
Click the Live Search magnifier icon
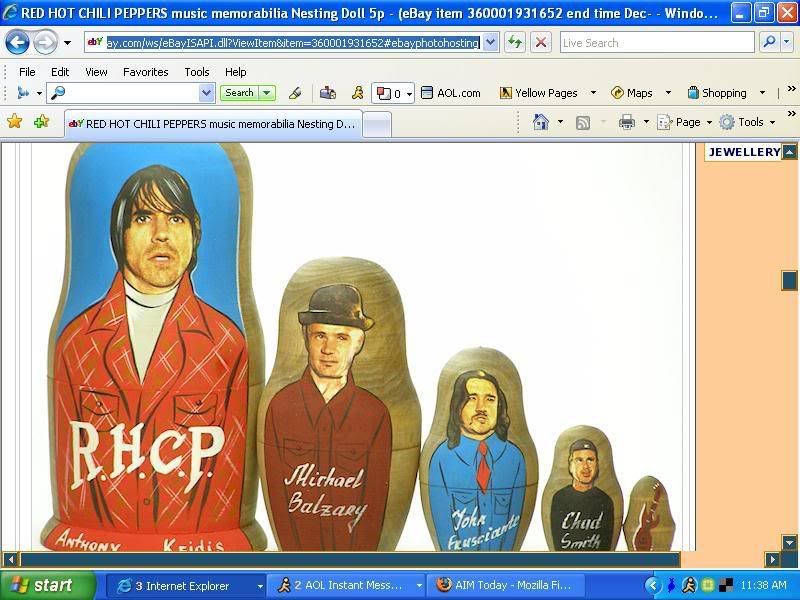(x=769, y=42)
